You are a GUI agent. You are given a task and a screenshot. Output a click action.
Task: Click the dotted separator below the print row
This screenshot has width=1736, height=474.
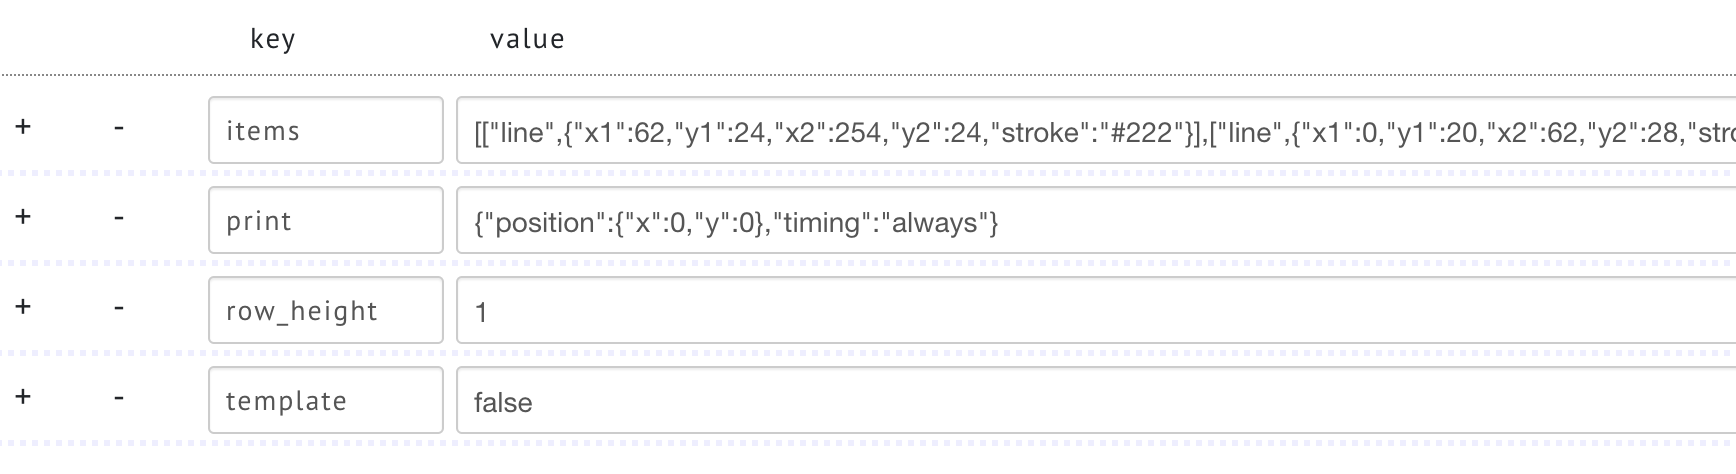click(x=868, y=263)
